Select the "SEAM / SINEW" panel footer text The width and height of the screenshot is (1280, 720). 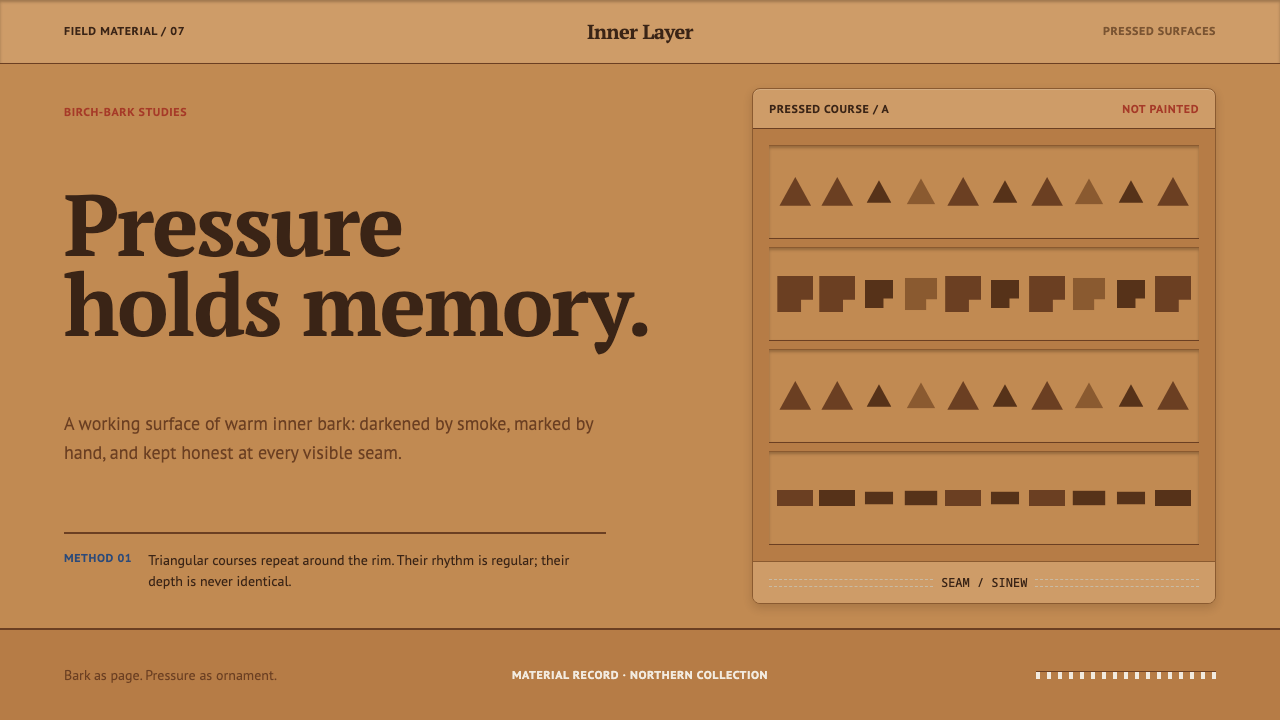[x=984, y=582]
